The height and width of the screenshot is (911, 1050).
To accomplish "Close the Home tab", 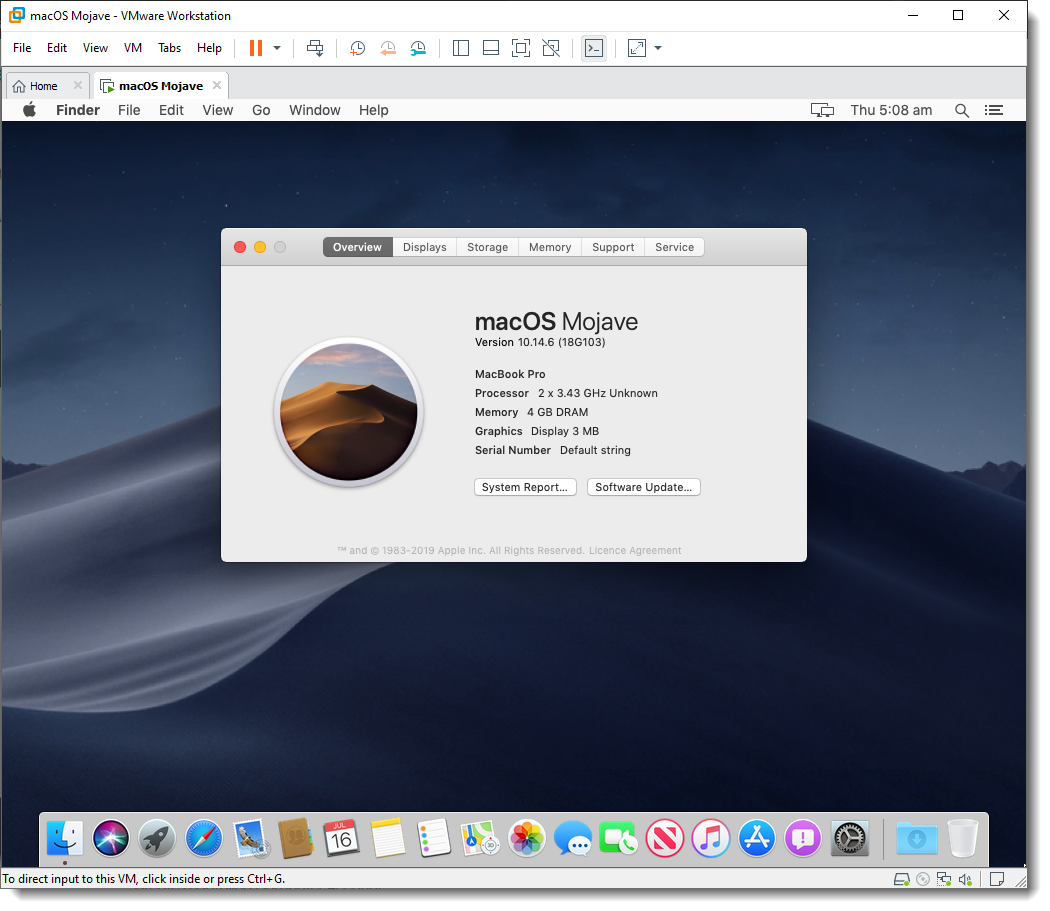I will [78, 86].
